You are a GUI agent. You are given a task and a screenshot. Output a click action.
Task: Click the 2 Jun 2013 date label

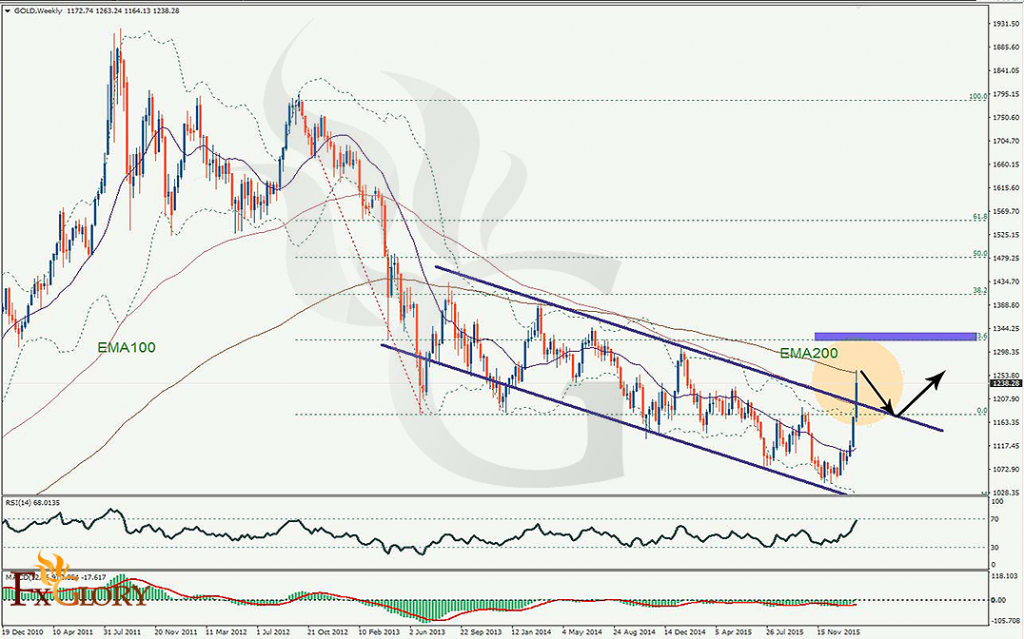[x=427, y=632]
